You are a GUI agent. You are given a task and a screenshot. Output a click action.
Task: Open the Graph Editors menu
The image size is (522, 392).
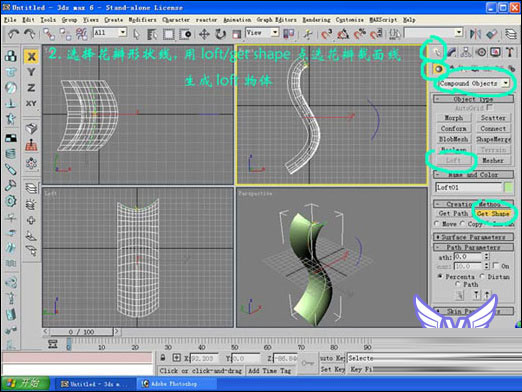[277, 20]
